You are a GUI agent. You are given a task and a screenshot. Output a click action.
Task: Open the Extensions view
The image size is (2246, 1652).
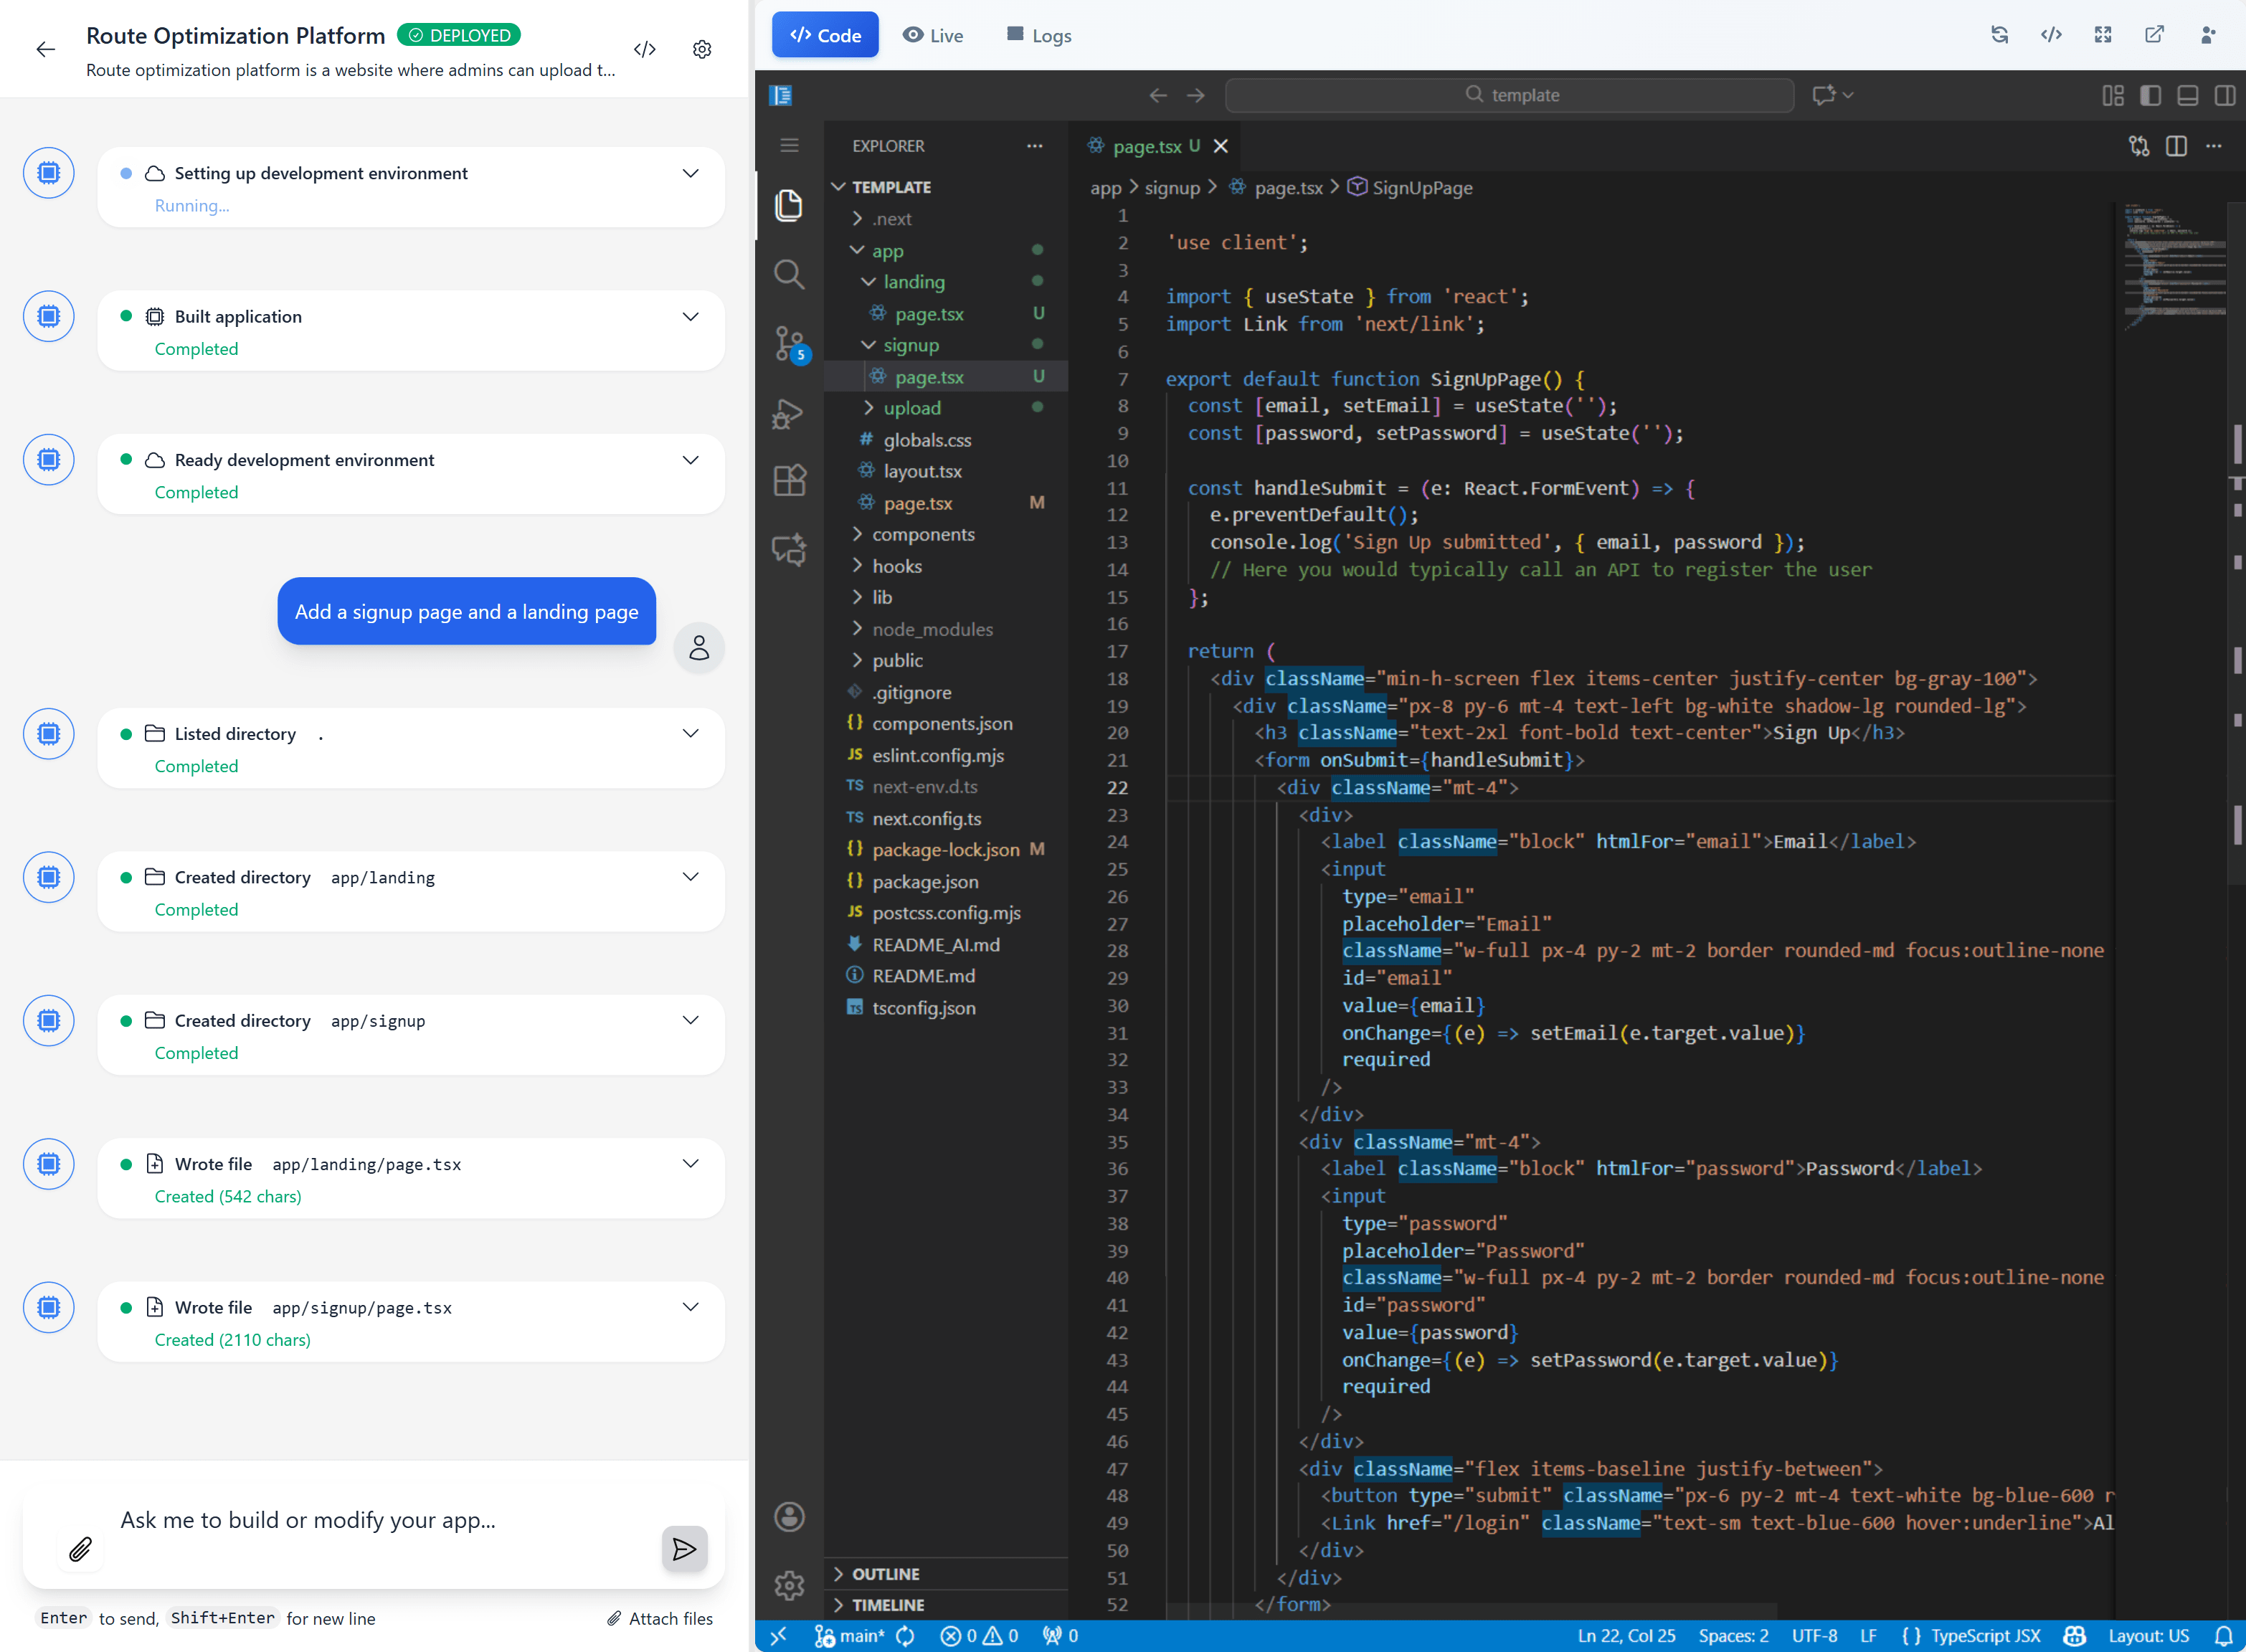(789, 480)
